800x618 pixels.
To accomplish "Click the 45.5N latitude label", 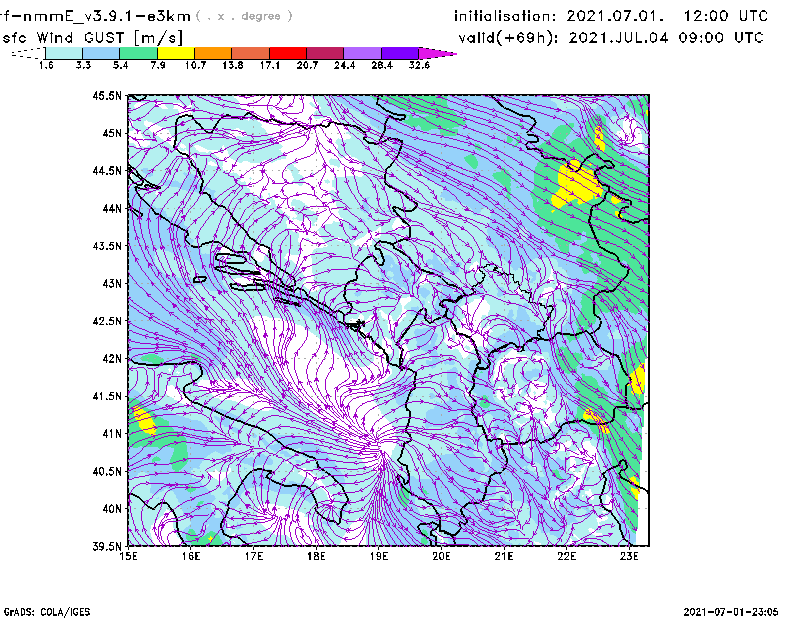I will (107, 95).
